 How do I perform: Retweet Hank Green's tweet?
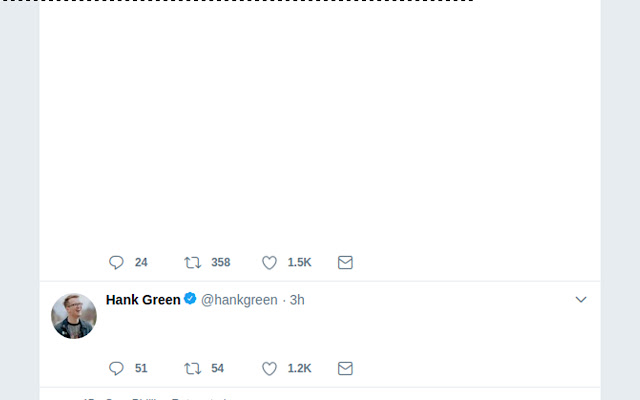pos(193,368)
